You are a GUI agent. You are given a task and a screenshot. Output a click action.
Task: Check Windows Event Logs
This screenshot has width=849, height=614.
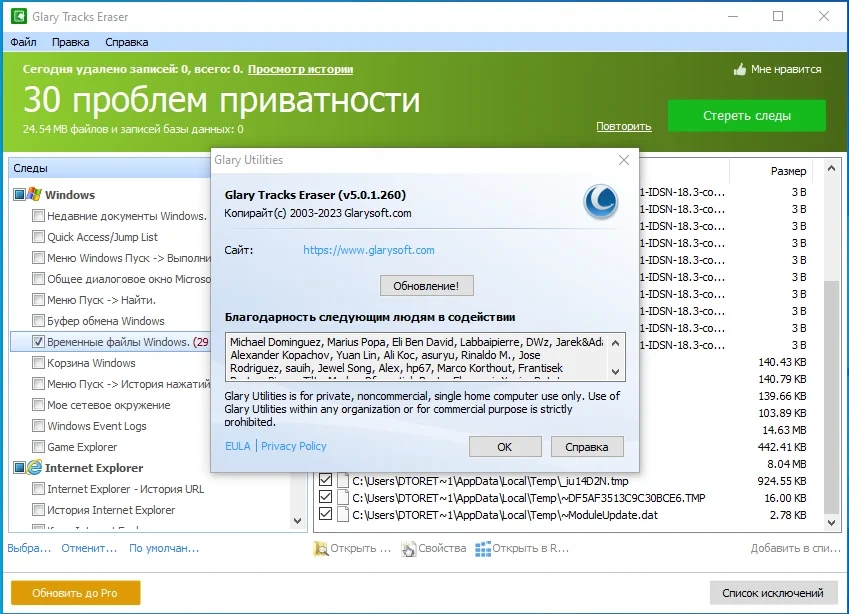[x=38, y=426]
